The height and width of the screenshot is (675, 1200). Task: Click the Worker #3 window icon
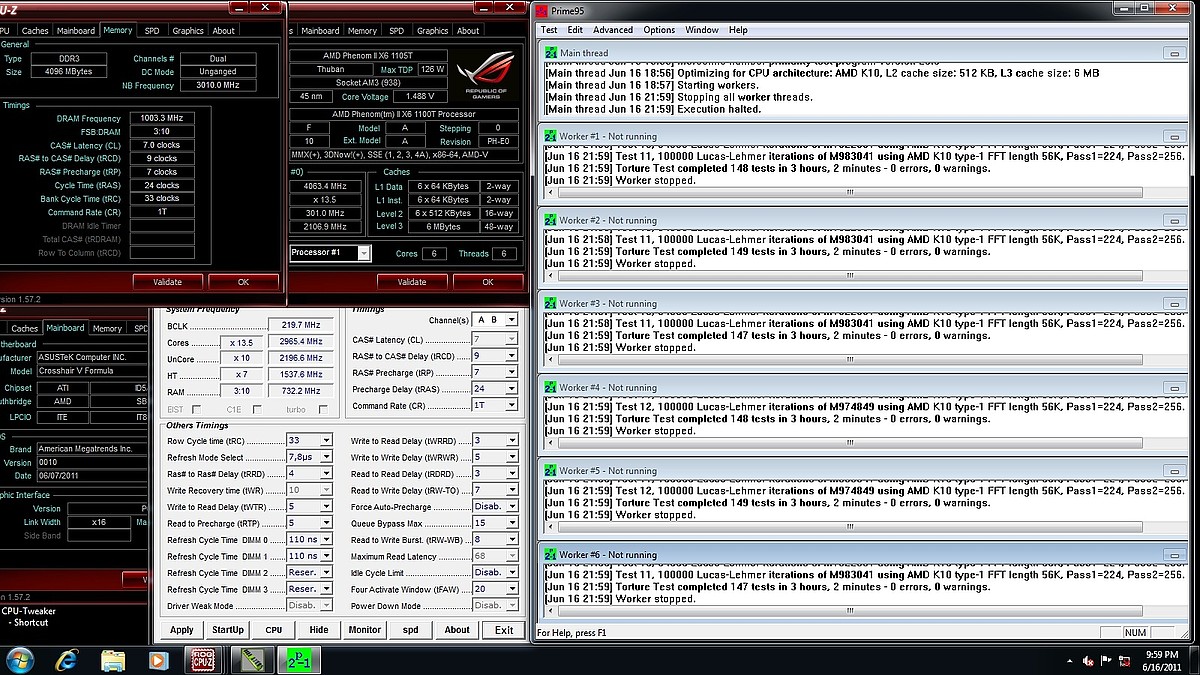(x=551, y=303)
